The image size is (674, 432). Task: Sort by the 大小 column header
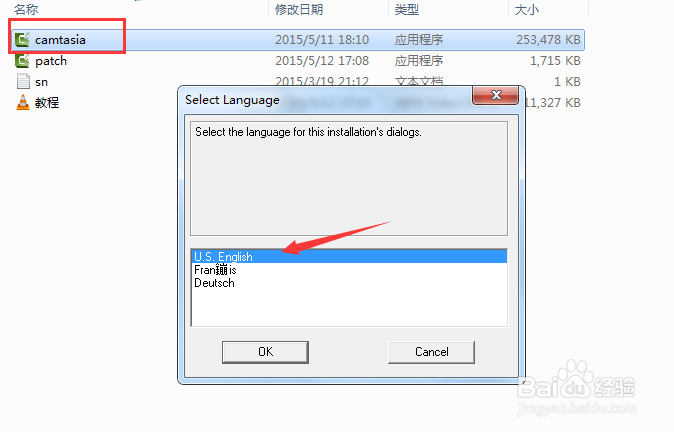527,9
